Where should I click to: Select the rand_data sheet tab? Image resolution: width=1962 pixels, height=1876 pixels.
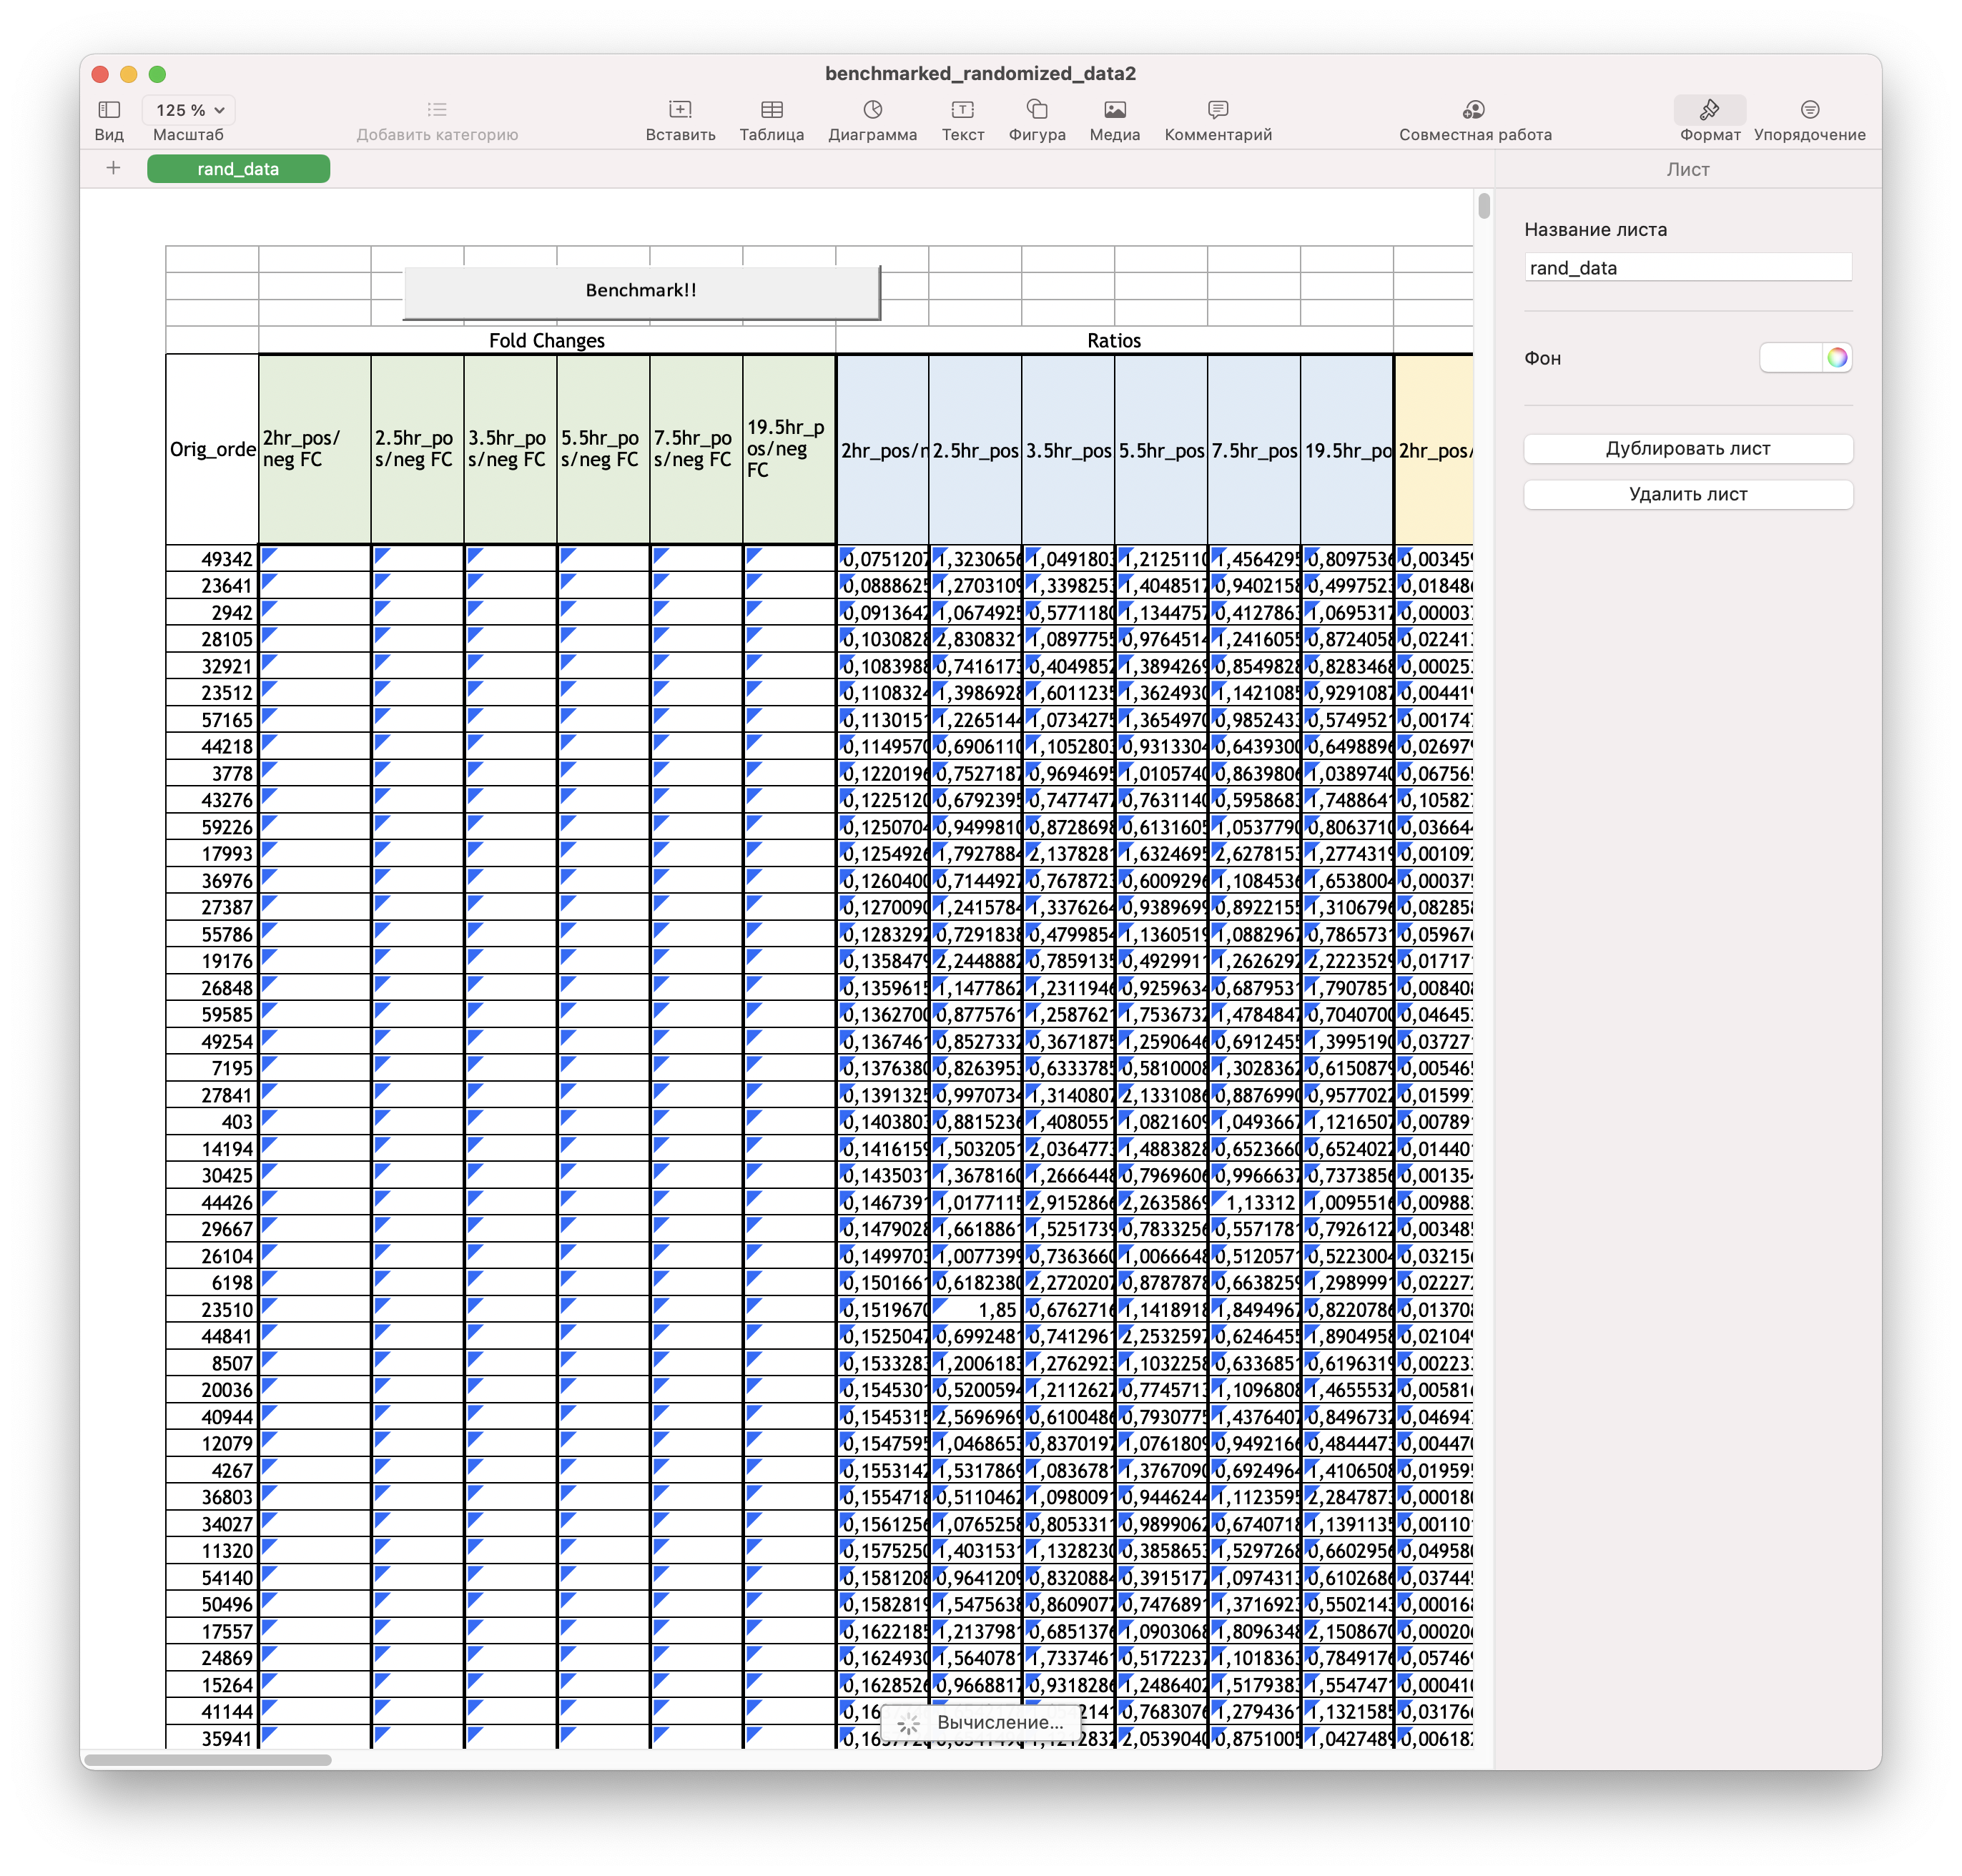pyautogui.click(x=238, y=169)
